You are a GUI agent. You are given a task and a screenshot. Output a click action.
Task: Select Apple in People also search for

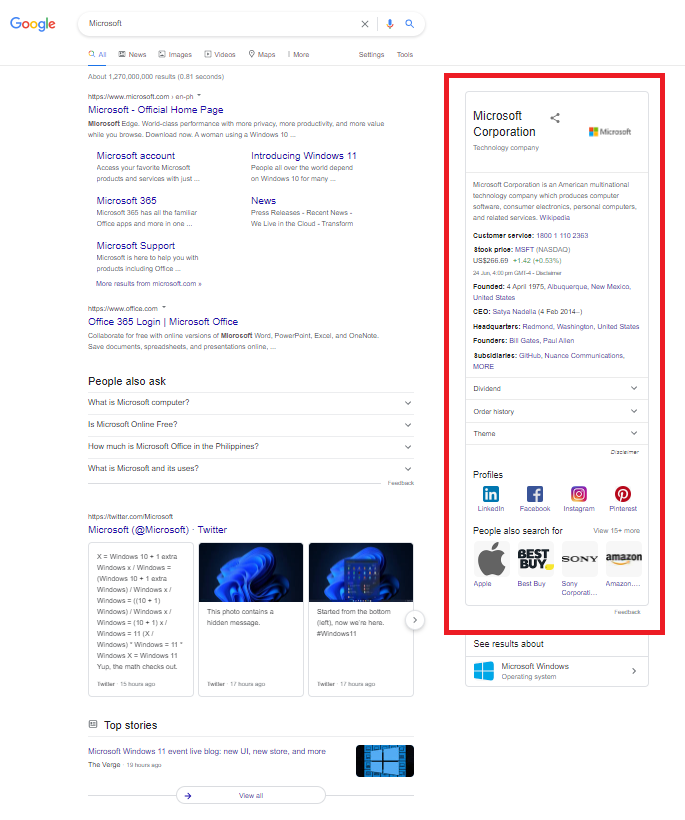491,559
